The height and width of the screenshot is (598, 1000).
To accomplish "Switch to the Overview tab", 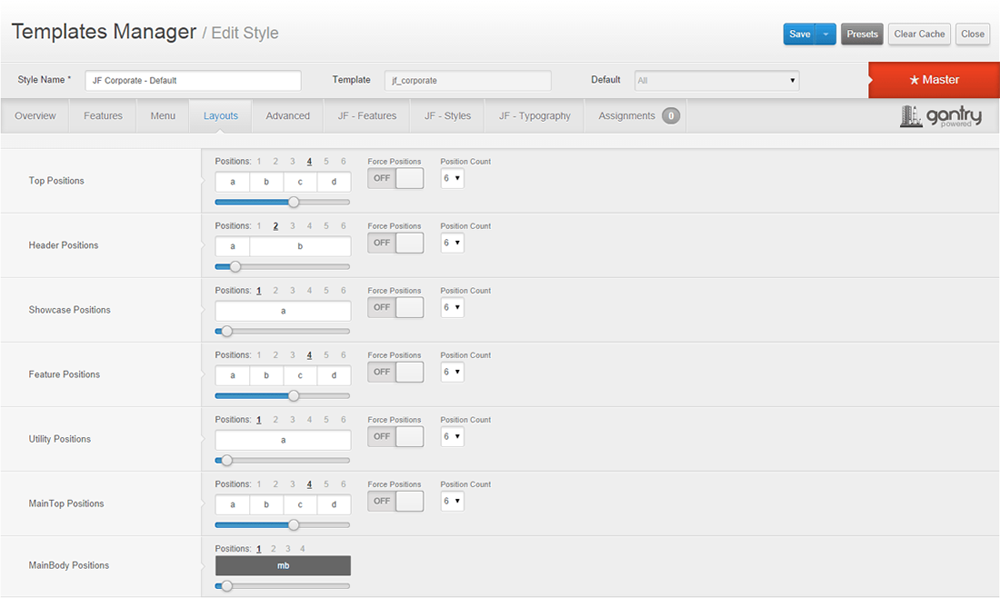I will click(x=35, y=116).
